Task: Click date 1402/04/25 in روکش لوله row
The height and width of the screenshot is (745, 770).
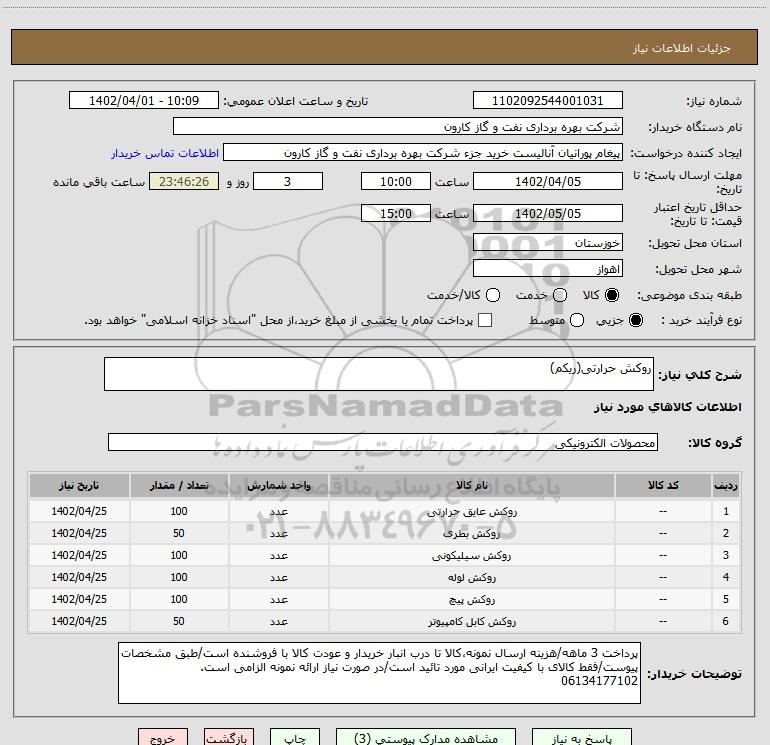Action: point(79,578)
